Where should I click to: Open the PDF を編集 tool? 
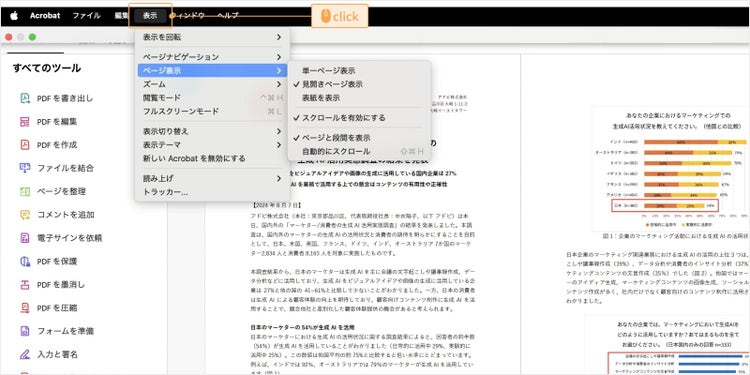coord(57,121)
